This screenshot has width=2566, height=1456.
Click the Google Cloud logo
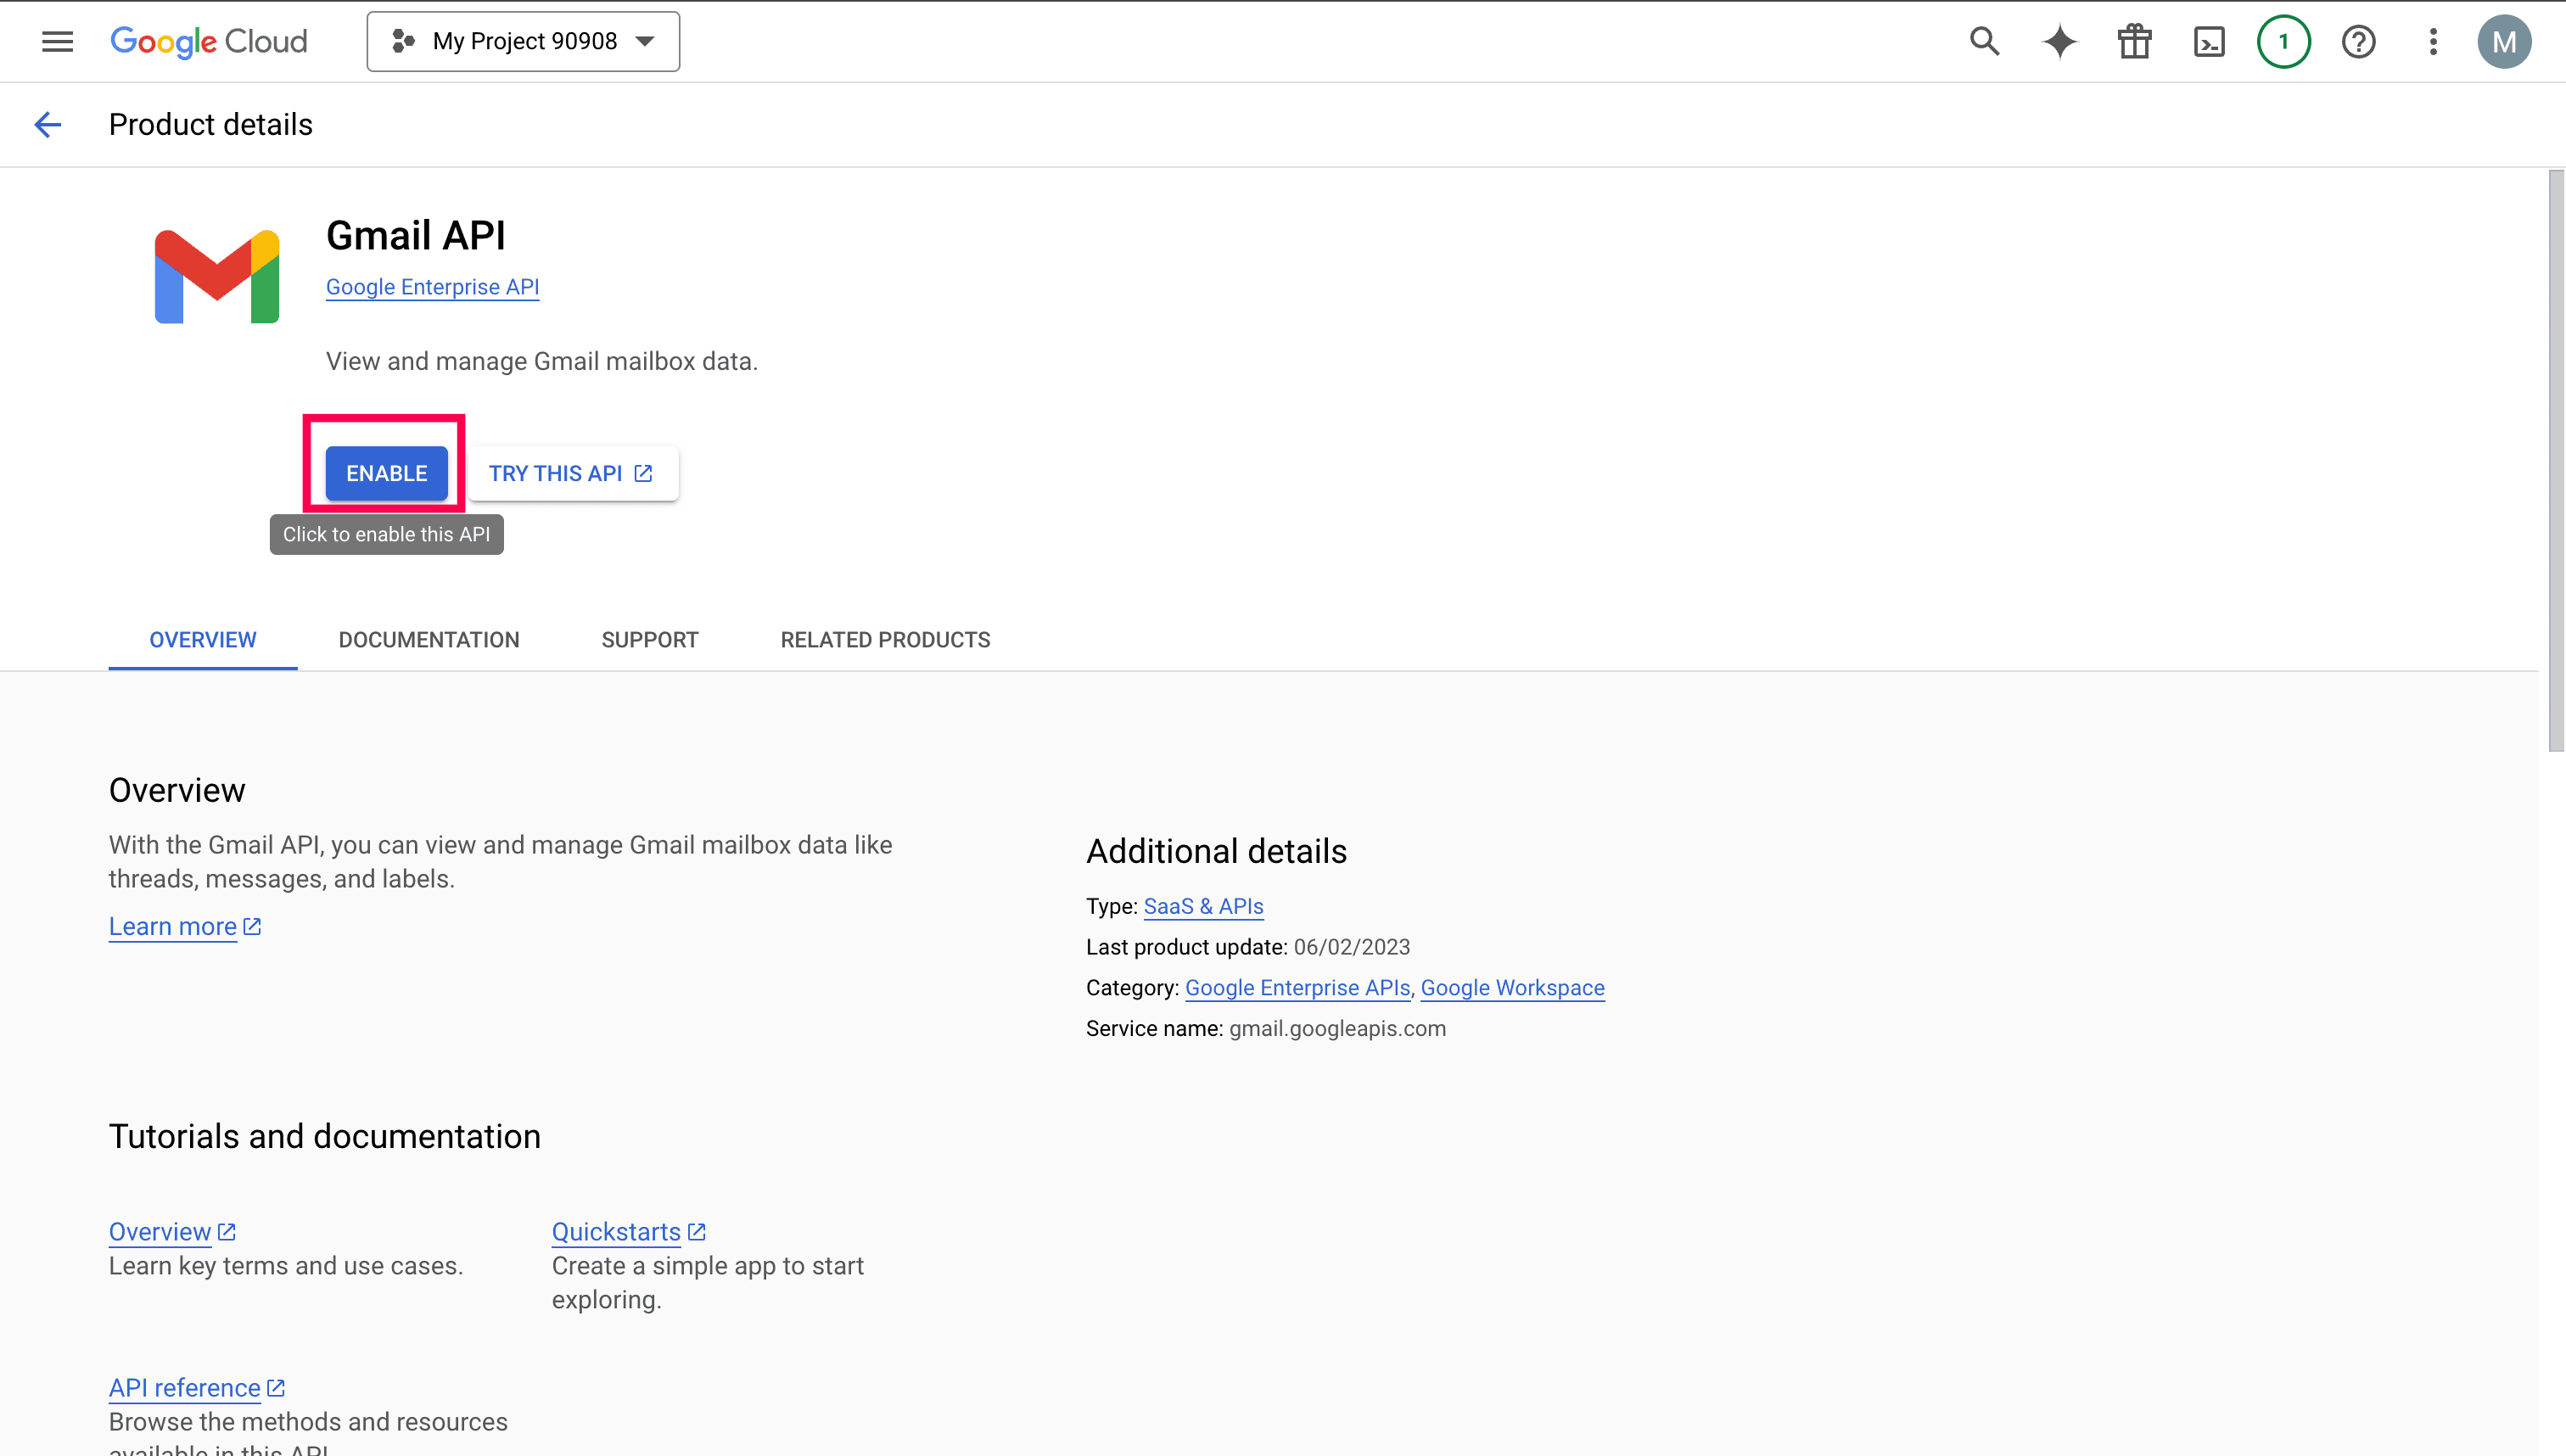click(209, 41)
